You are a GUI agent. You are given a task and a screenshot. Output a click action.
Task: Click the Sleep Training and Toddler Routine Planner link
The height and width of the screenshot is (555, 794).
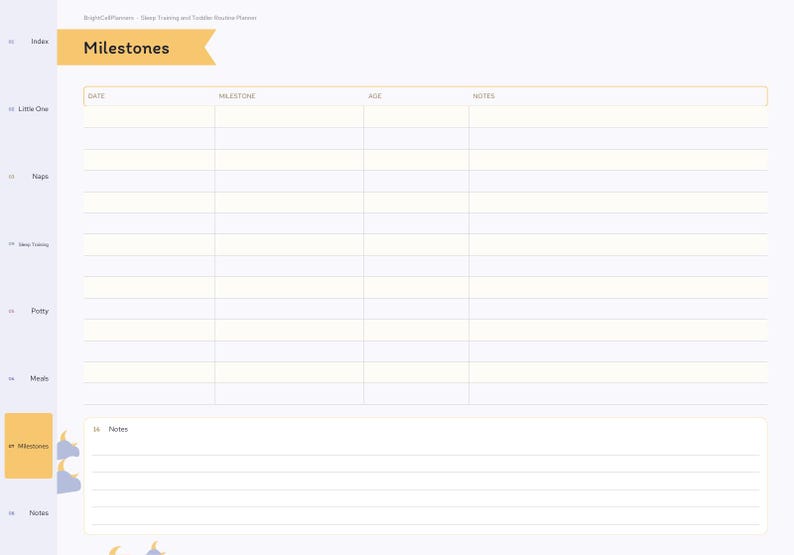pyautogui.click(x=198, y=18)
